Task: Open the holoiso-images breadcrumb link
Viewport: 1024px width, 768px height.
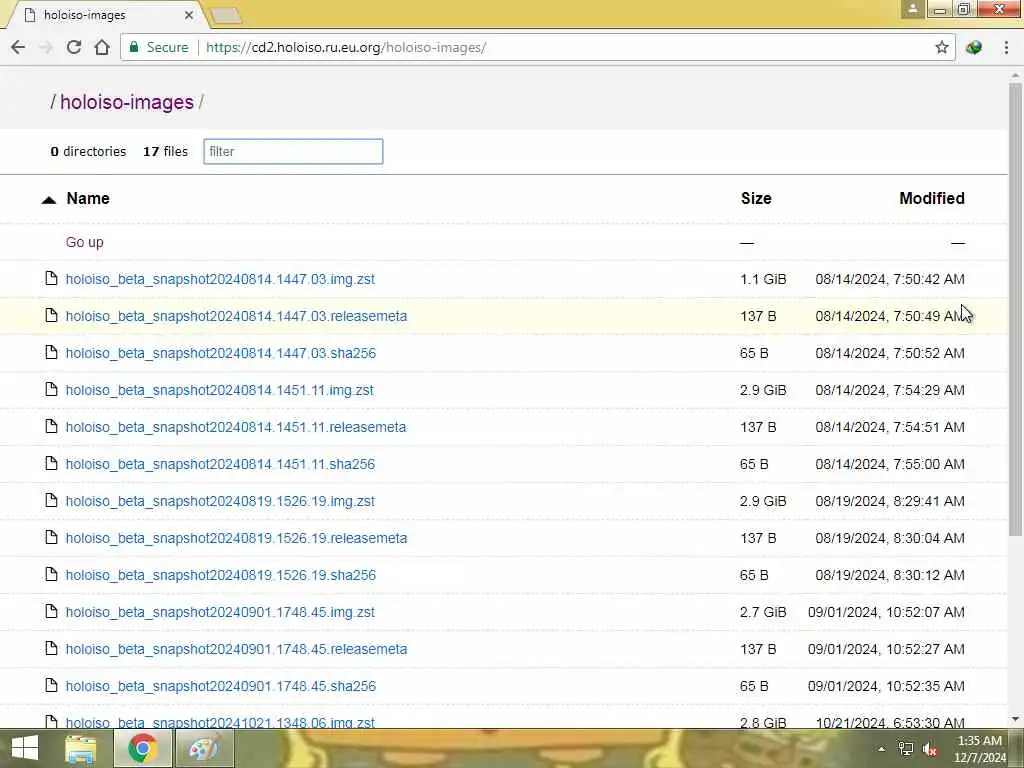Action: [x=127, y=102]
